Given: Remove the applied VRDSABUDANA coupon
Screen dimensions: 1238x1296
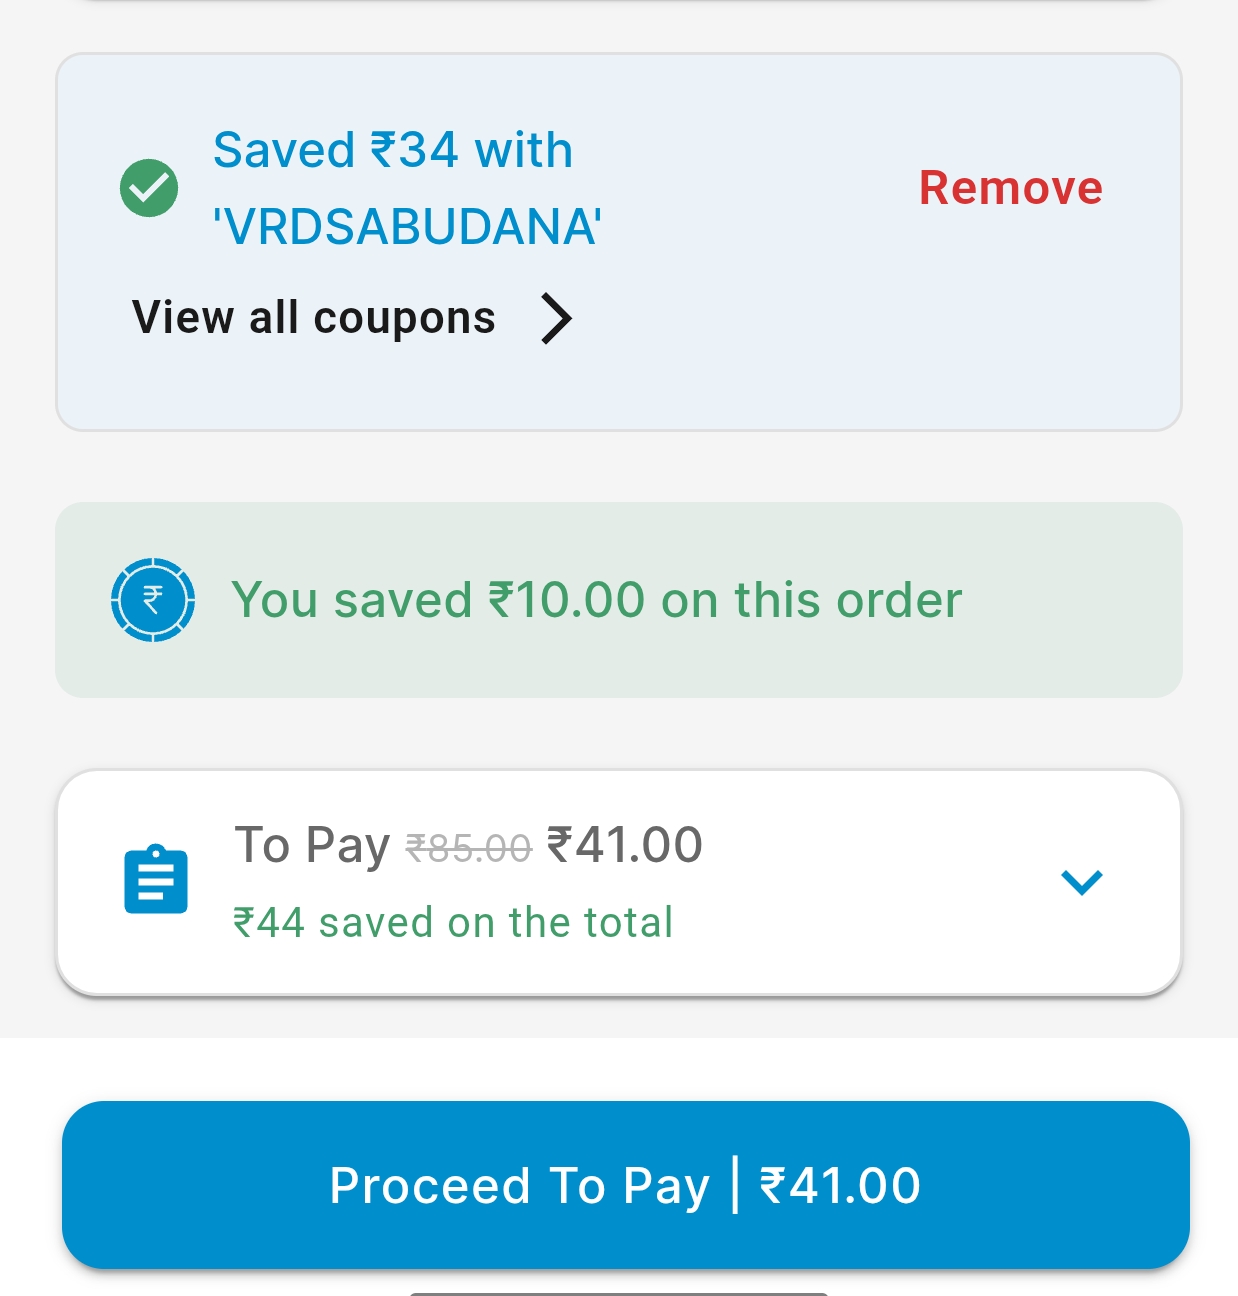Looking at the screenshot, I should click(x=1010, y=188).
